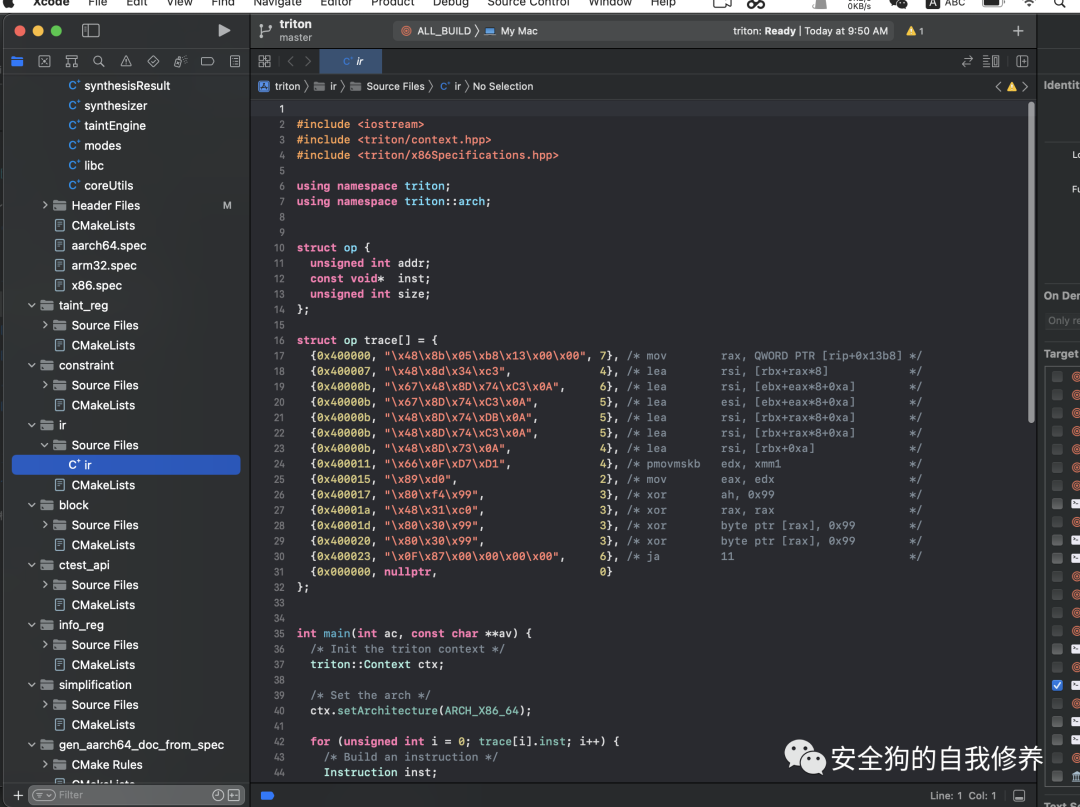Collapse the taint_reg folder
This screenshot has width=1080, height=807.
pyautogui.click(x=32, y=306)
